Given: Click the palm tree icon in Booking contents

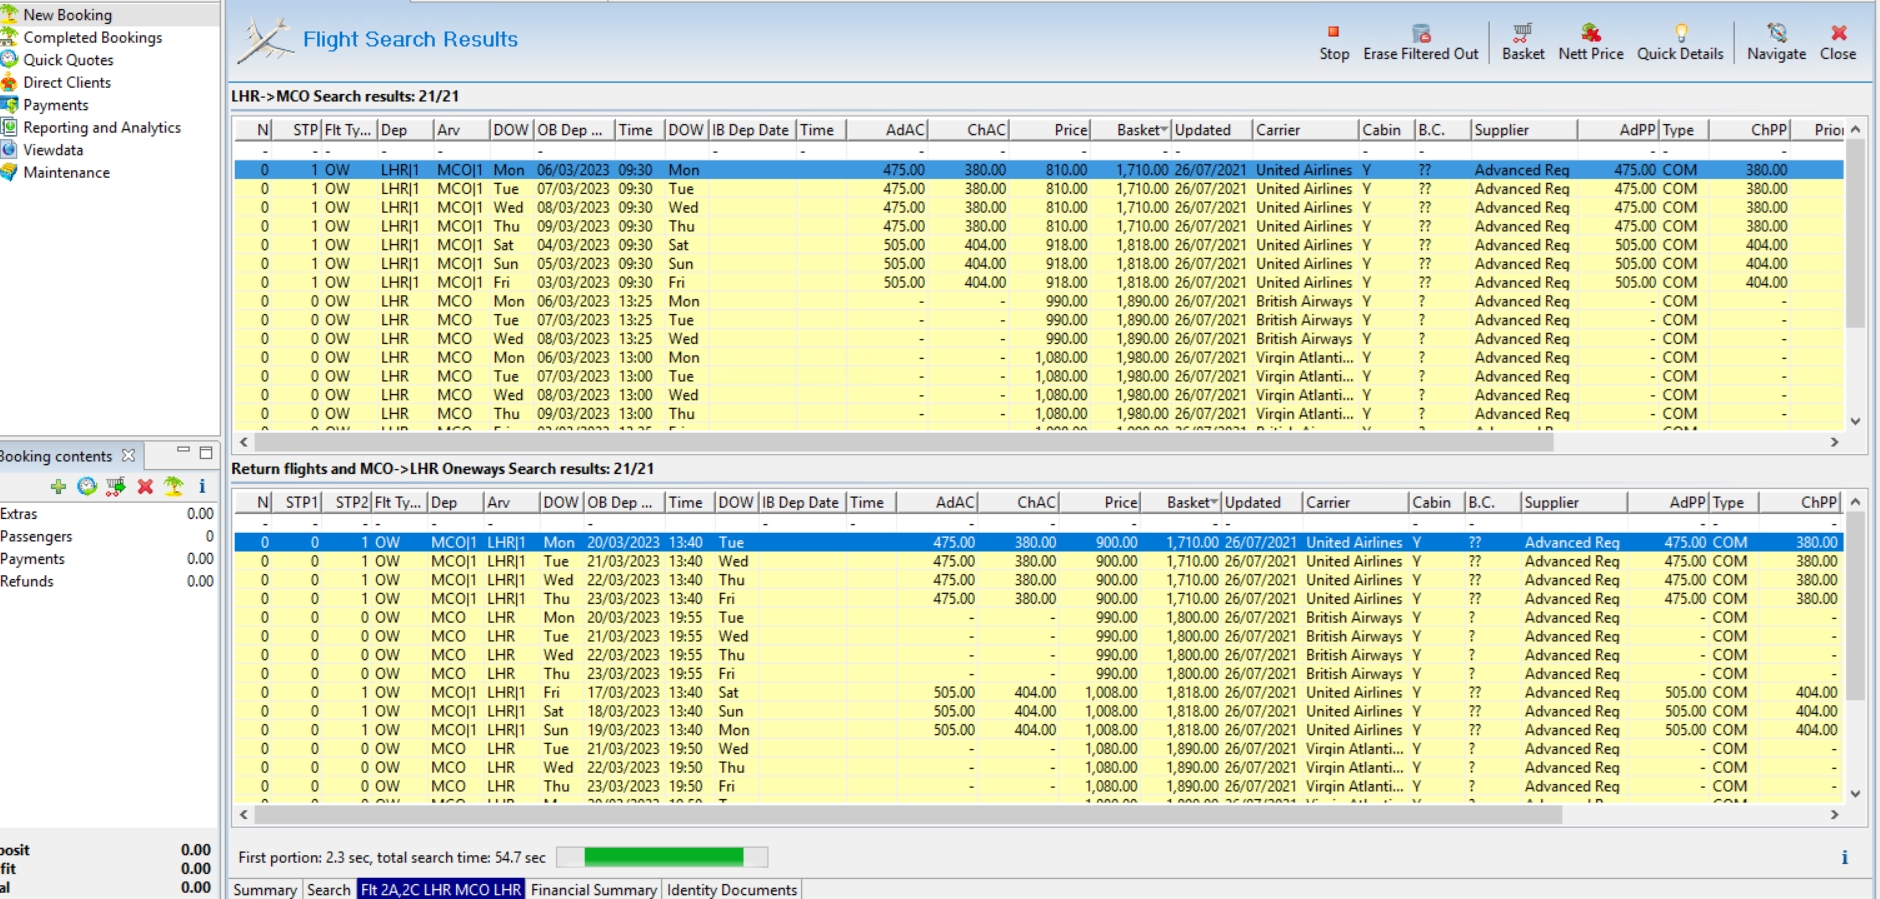Looking at the screenshot, I should 174,487.
